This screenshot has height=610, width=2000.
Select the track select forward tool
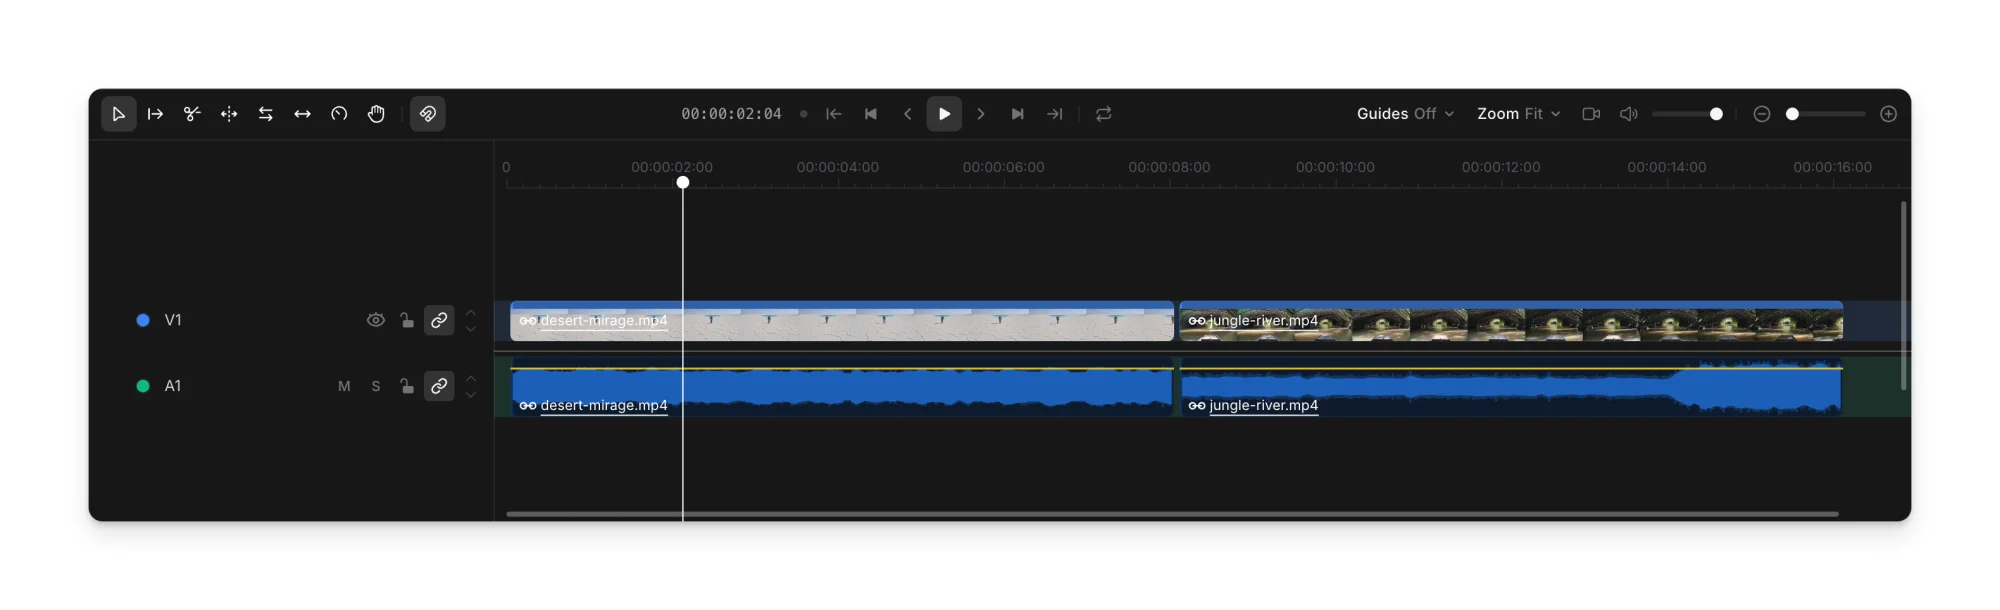(155, 114)
